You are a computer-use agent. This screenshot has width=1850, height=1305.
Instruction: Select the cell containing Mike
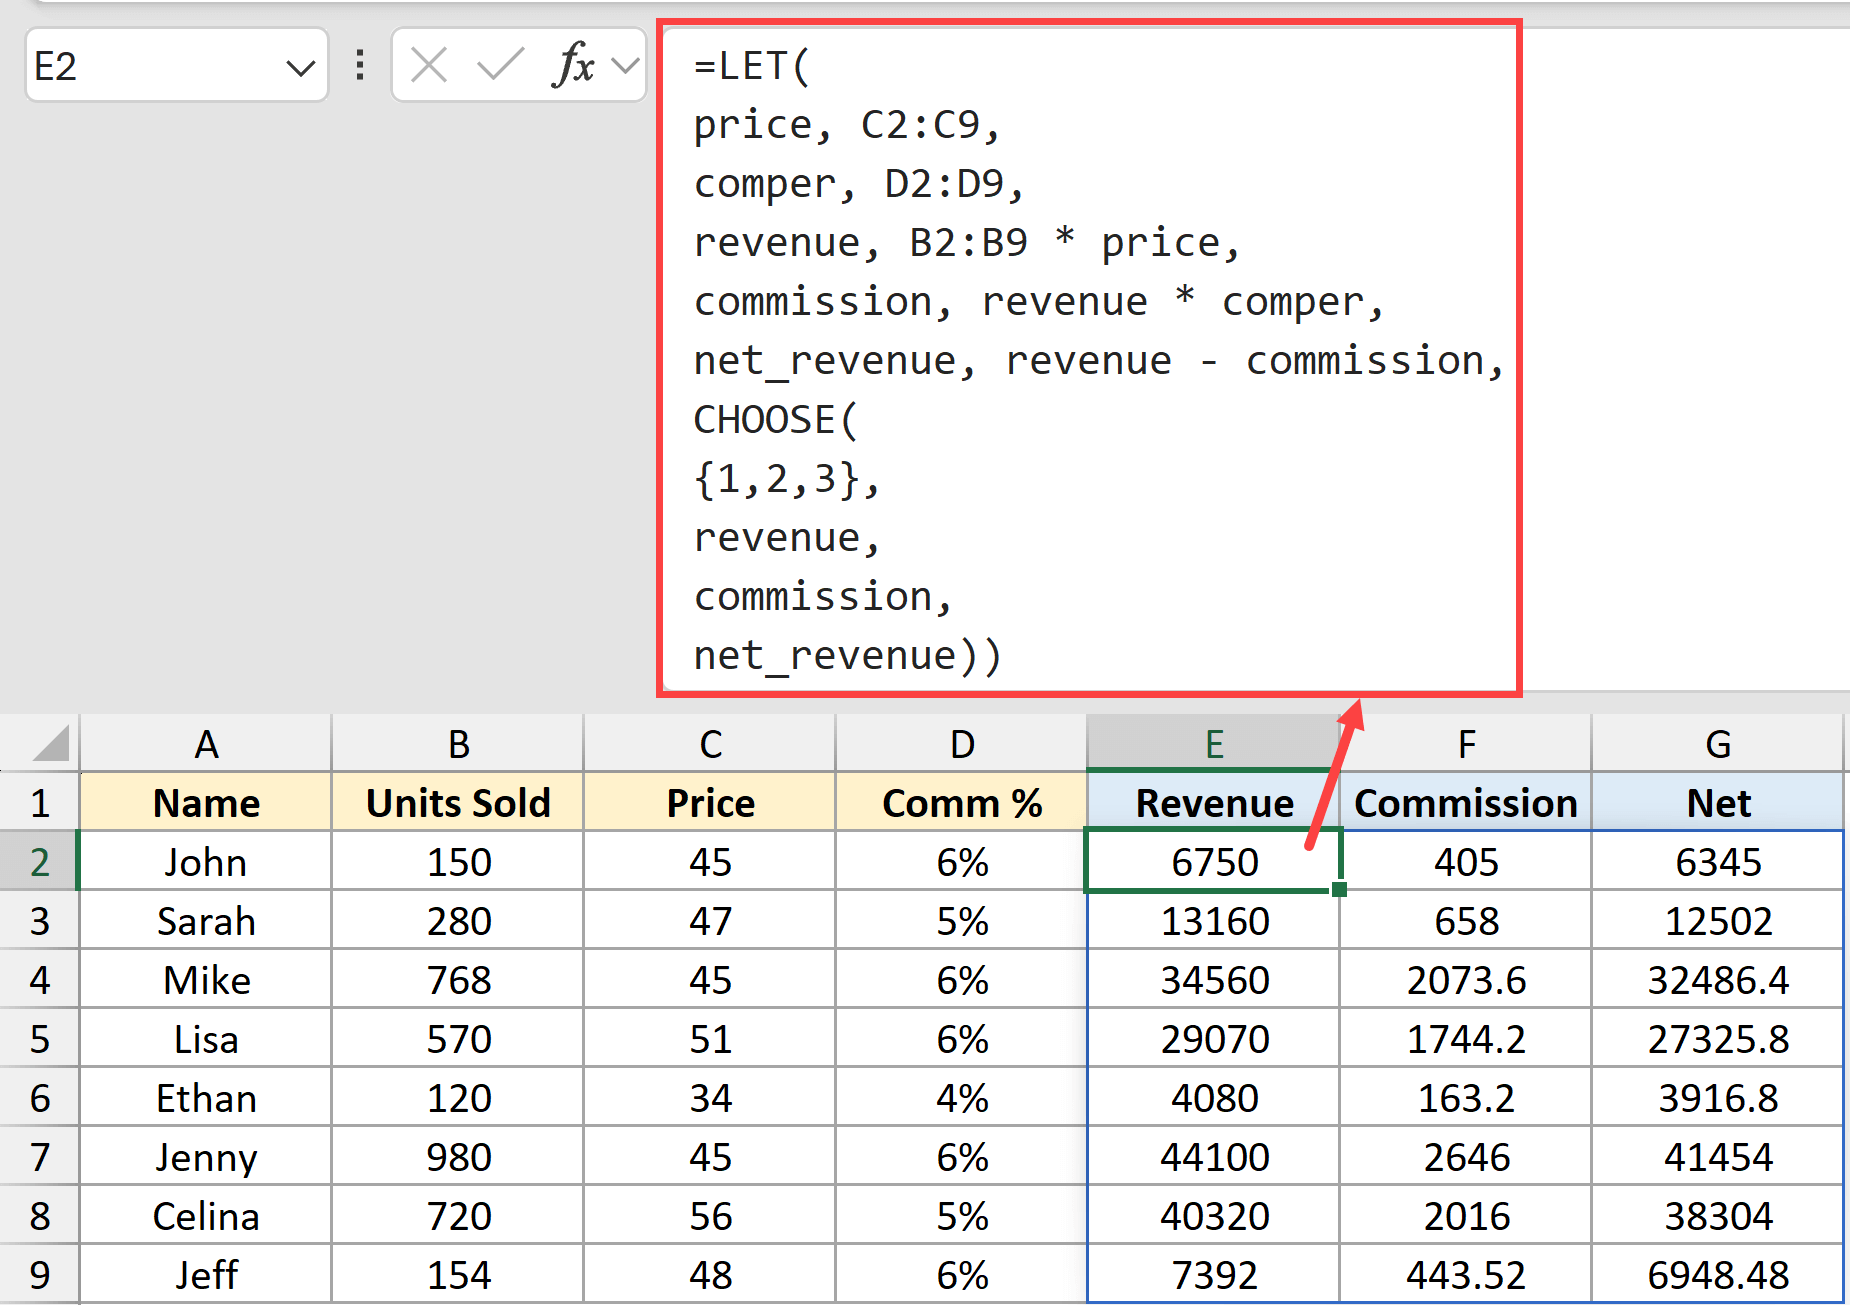(x=206, y=979)
